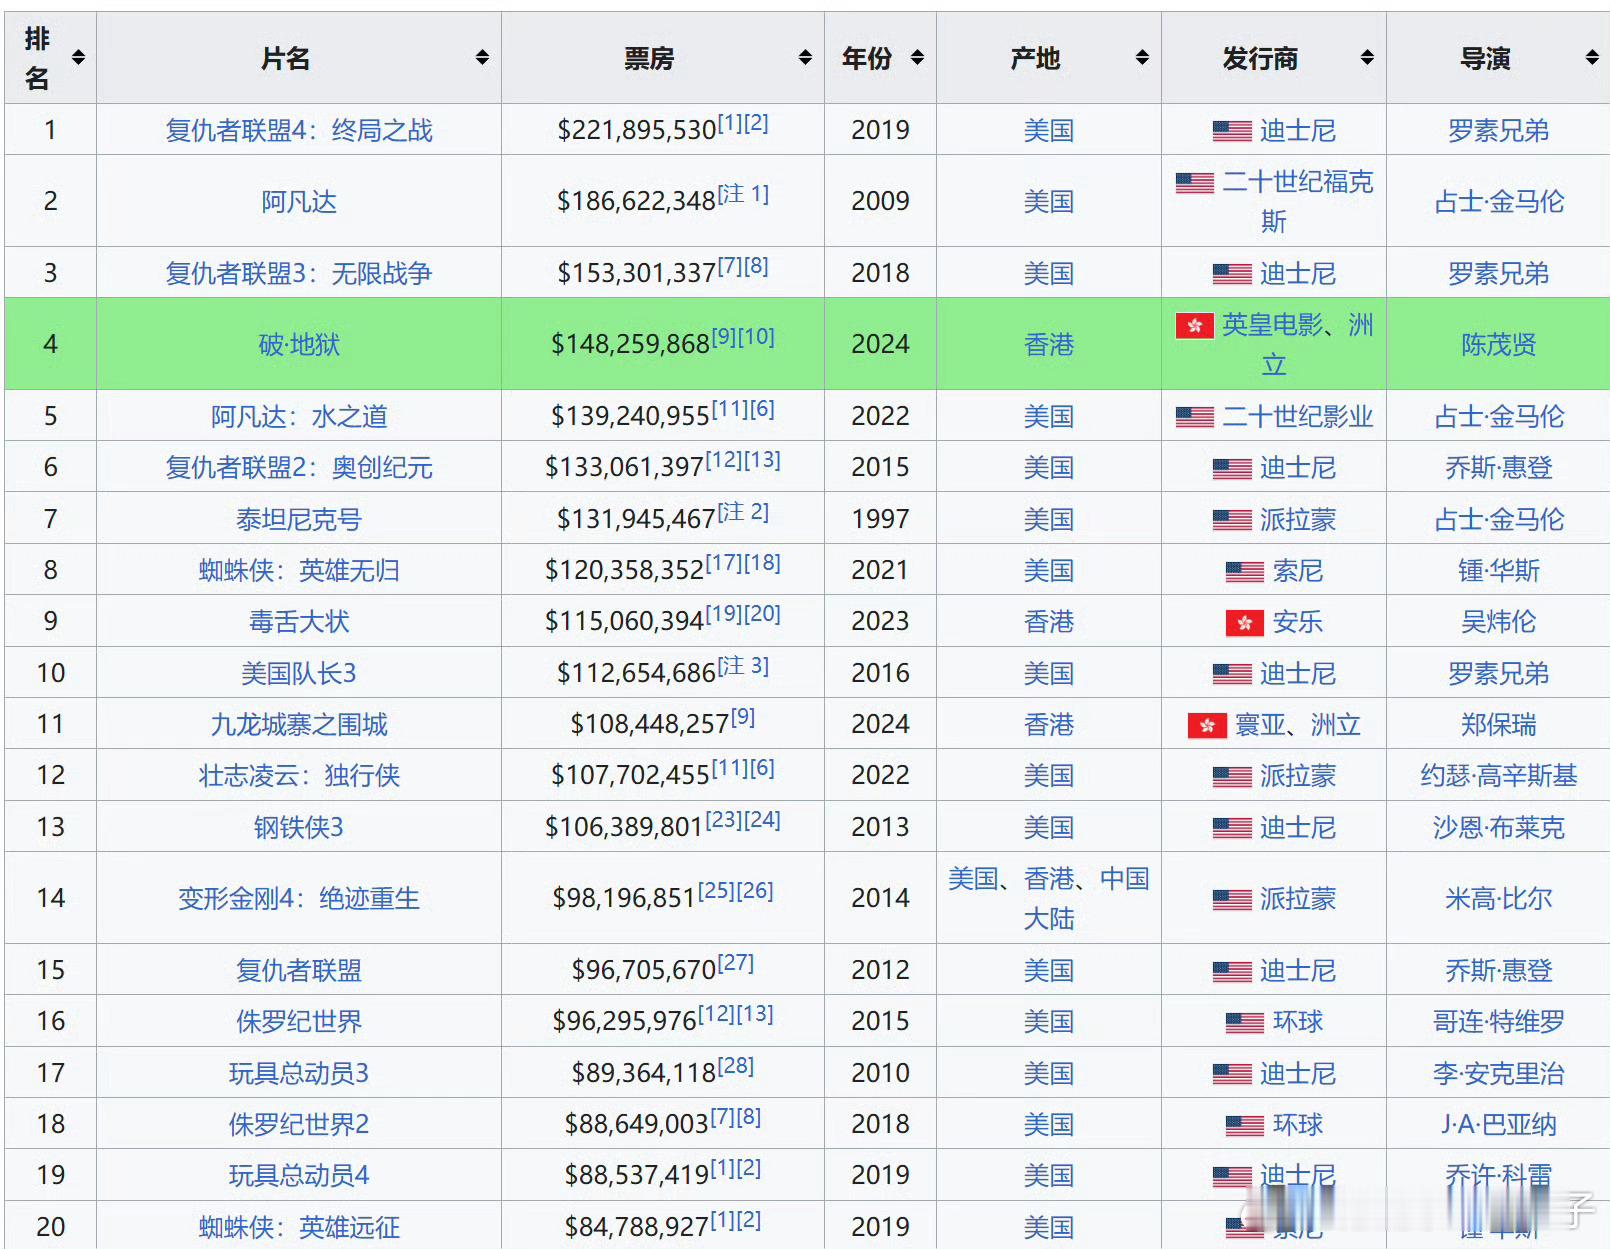Open film link 钢铁侠3
Image resolution: width=1610 pixels, height=1249 pixels.
click(299, 827)
